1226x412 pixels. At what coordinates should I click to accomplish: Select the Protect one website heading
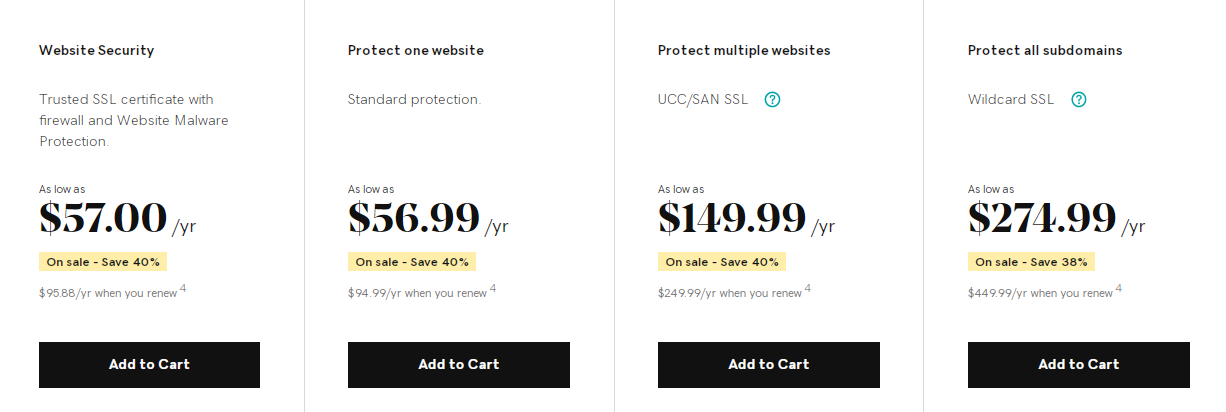416,50
